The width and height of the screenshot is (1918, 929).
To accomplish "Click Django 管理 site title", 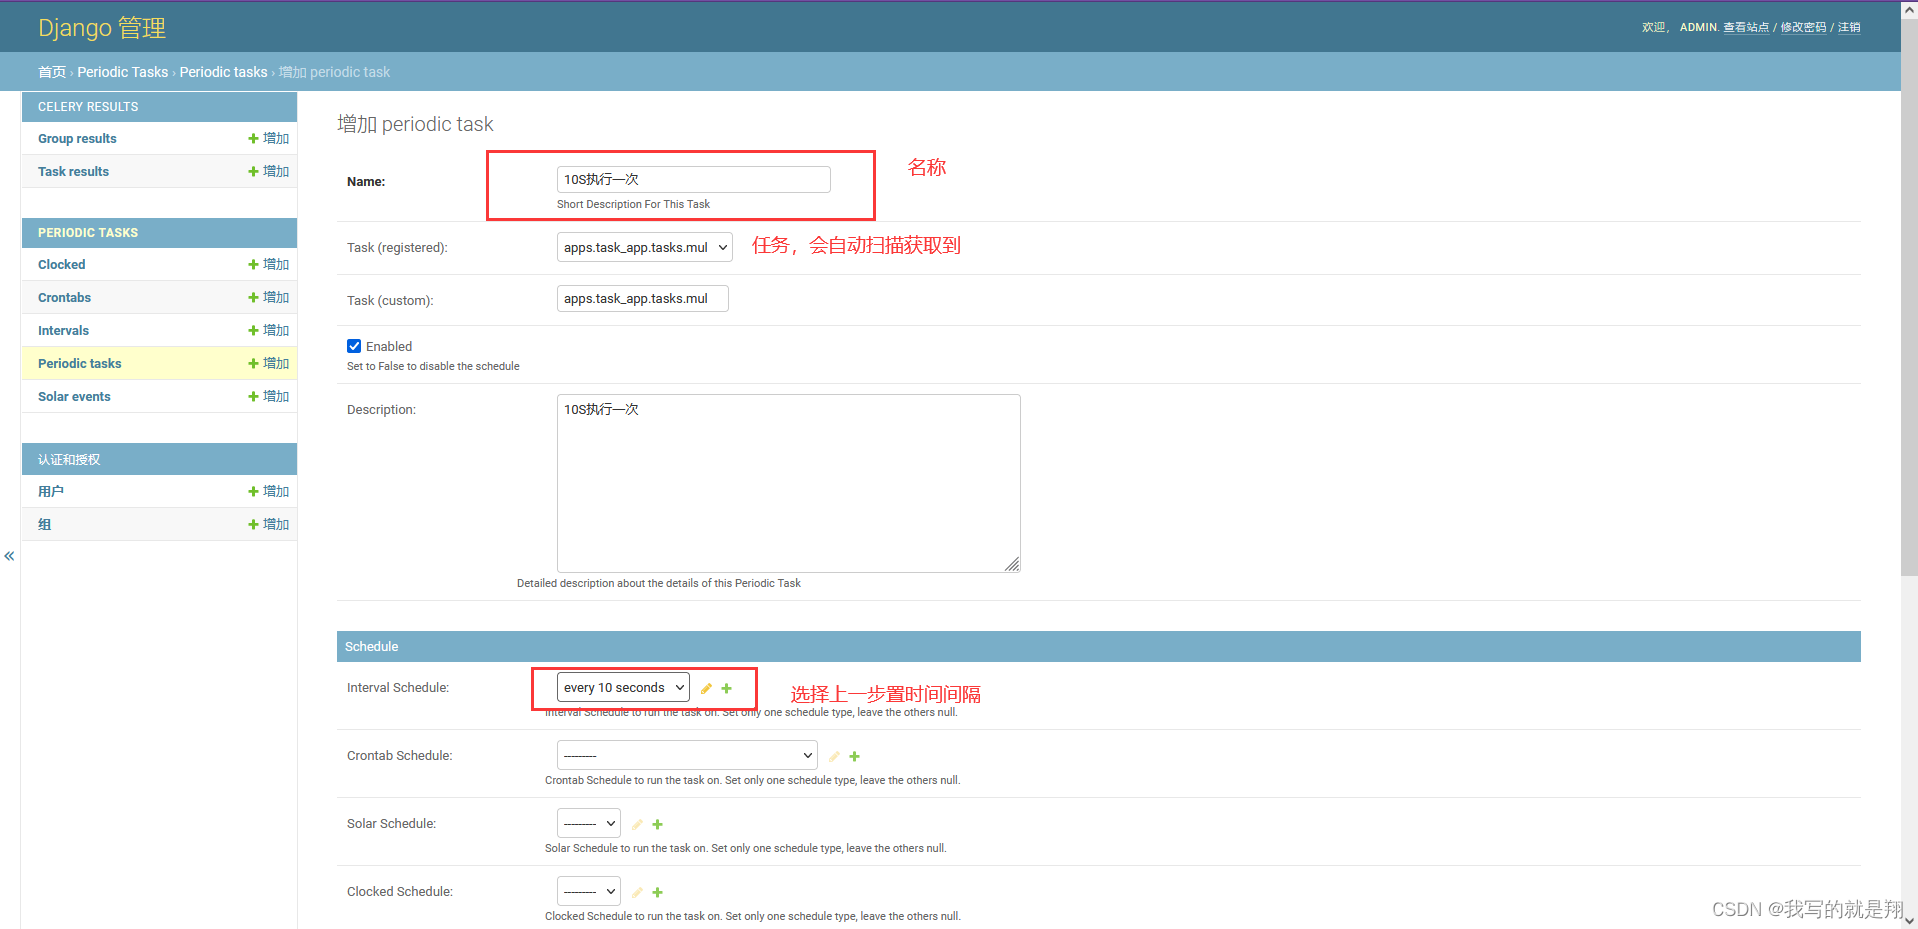I will click(x=102, y=28).
